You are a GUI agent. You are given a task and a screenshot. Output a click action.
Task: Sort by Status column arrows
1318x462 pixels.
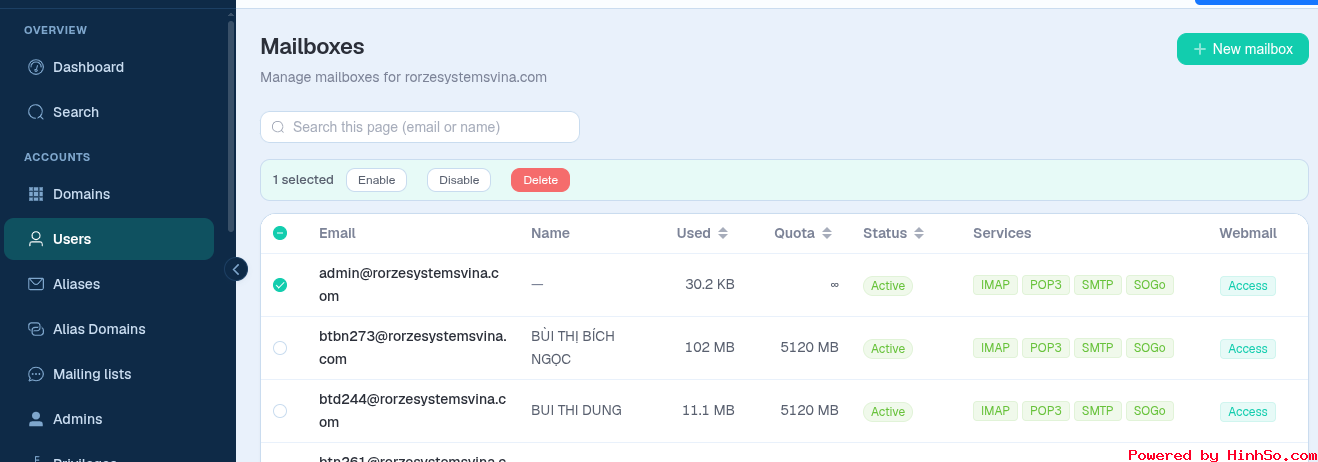918,233
